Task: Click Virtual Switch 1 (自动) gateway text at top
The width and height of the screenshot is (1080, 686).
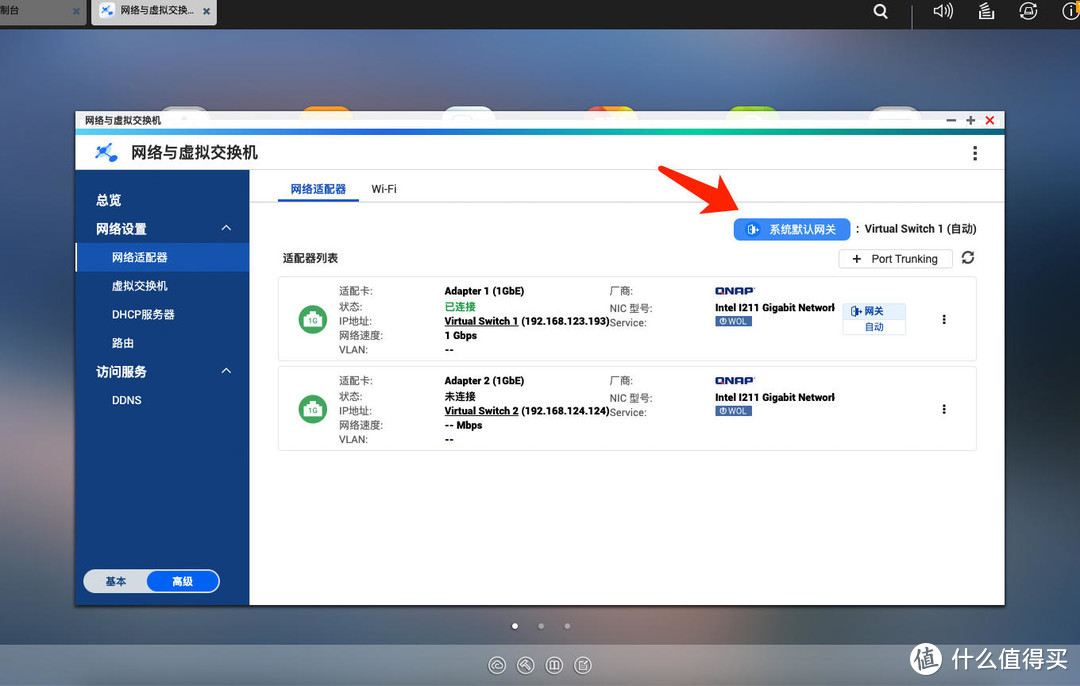Action: (920, 229)
